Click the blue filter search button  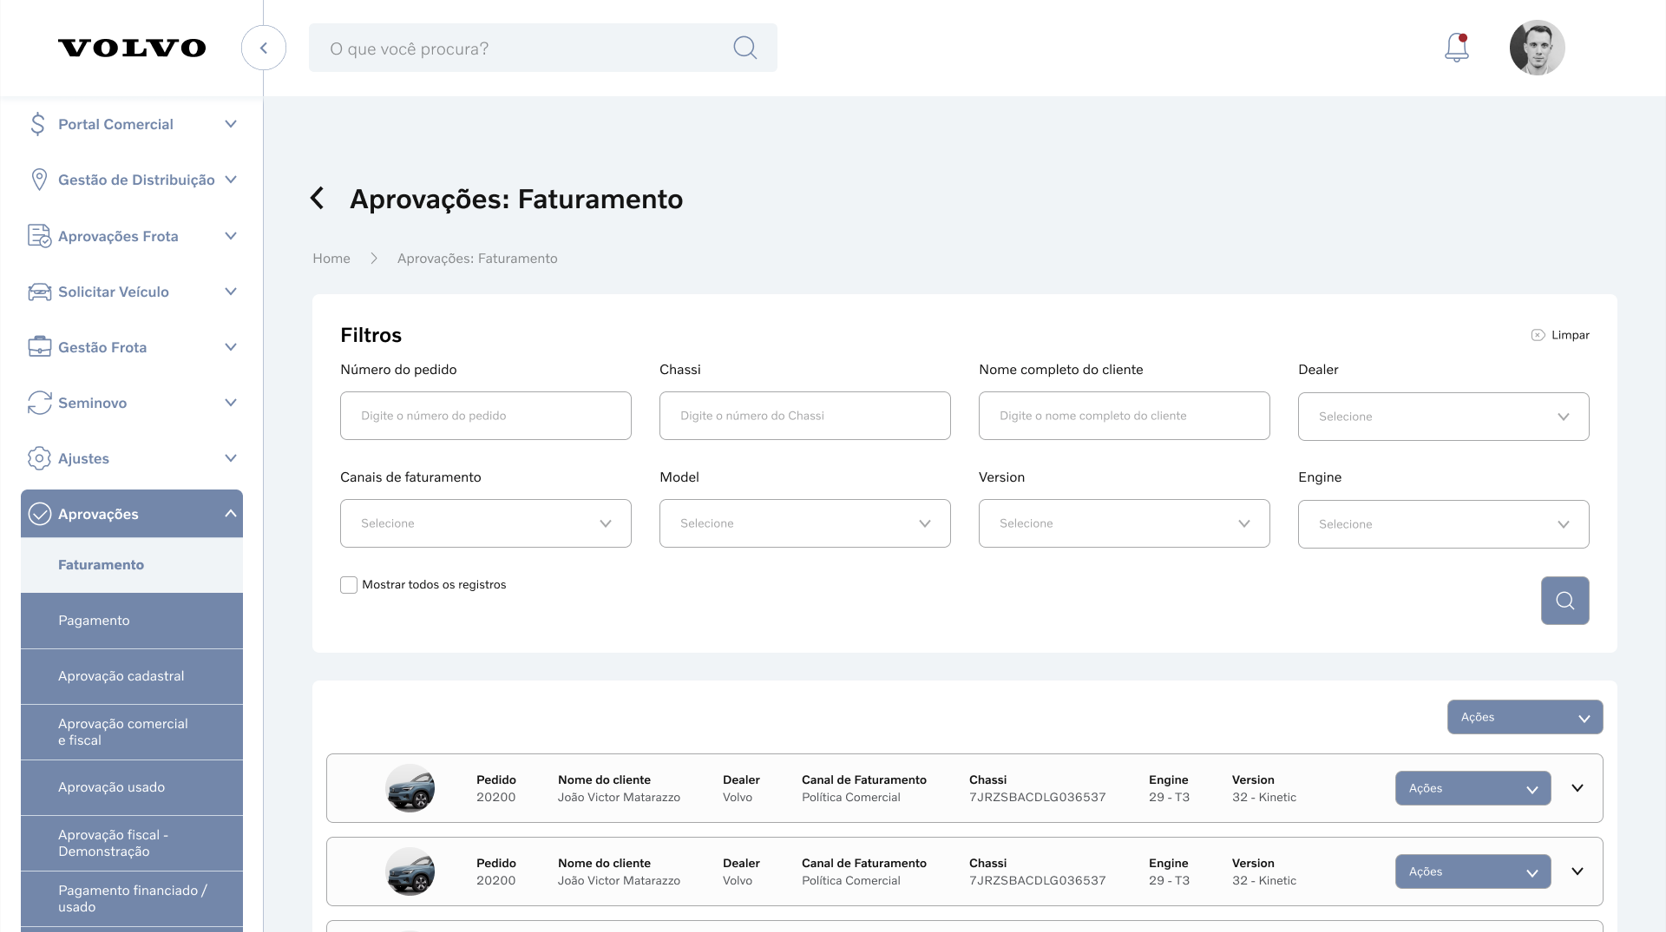(x=1564, y=601)
